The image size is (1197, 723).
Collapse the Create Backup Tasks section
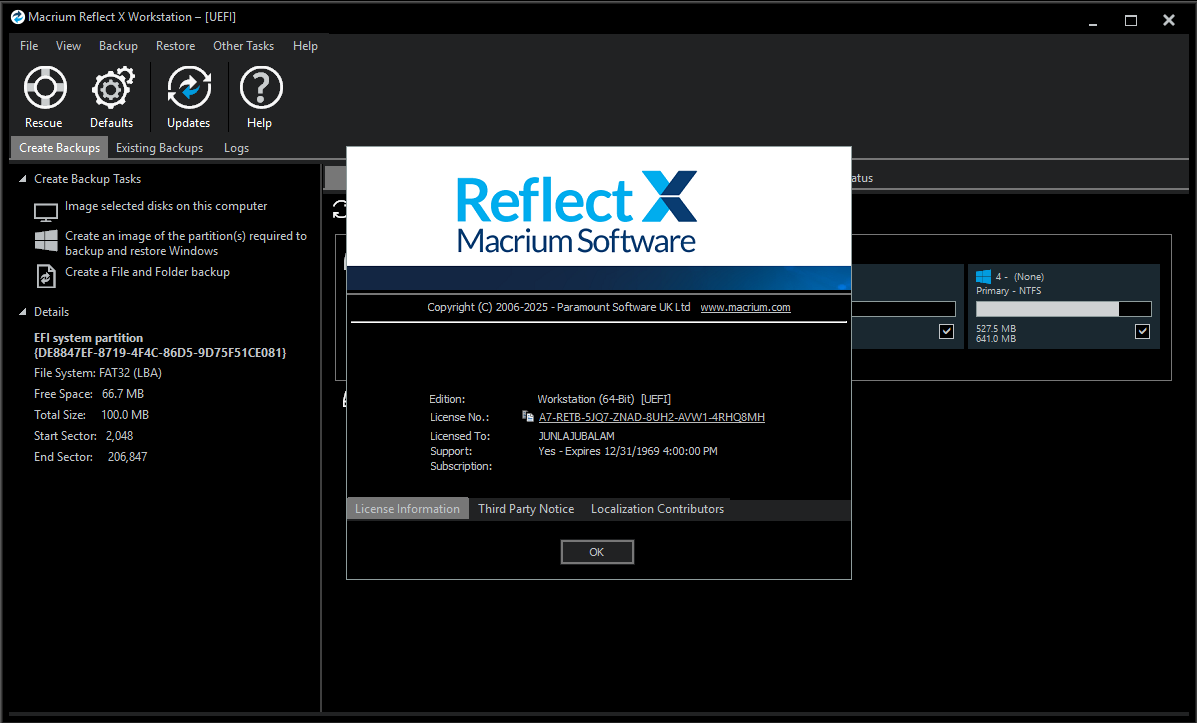[x=23, y=179]
